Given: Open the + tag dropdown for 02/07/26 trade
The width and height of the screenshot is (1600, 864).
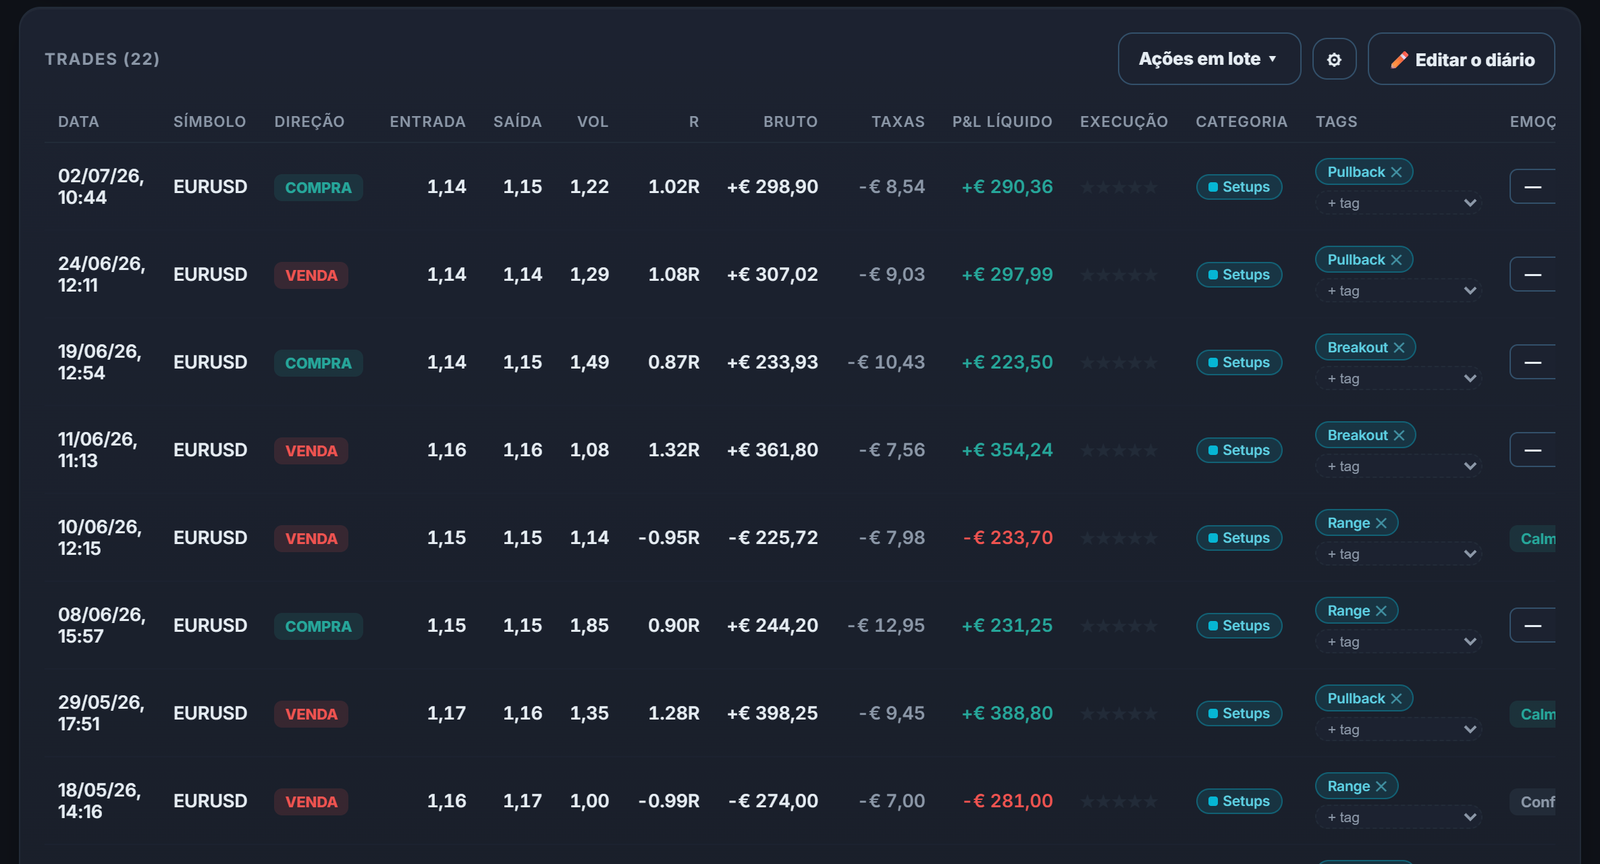Looking at the screenshot, I should [x=1398, y=203].
